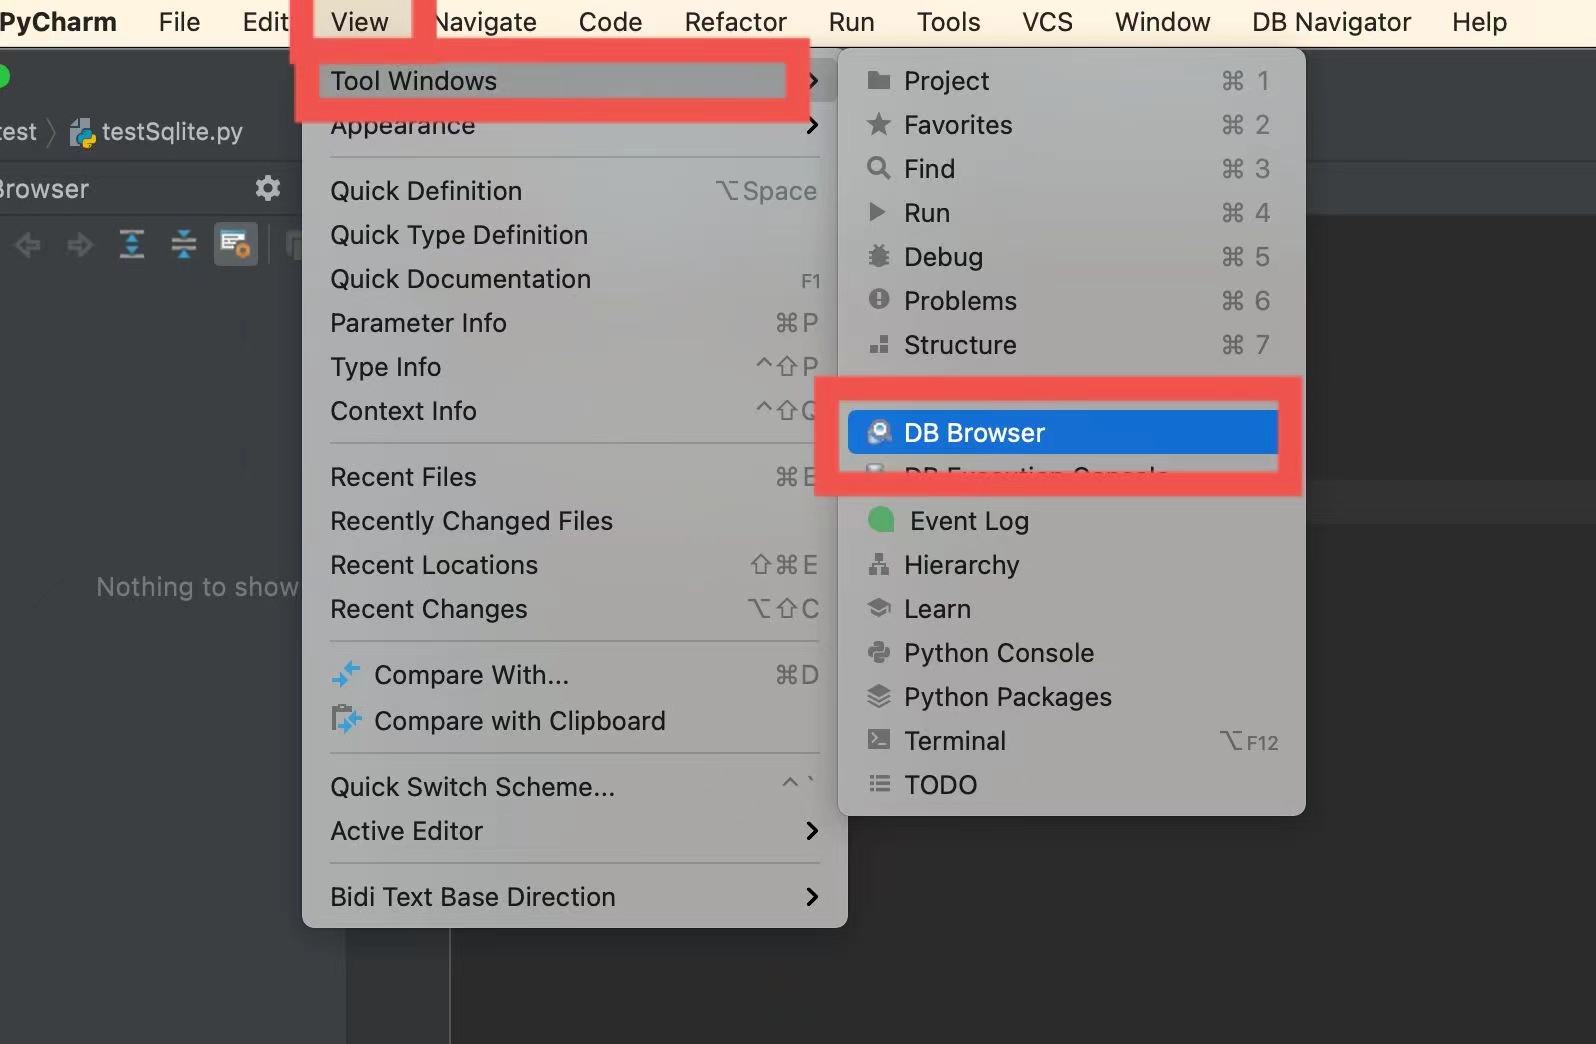Select Quick Documentation from the View menu
The width and height of the screenshot is (1596, 1044).
click(x=461, y=279)
